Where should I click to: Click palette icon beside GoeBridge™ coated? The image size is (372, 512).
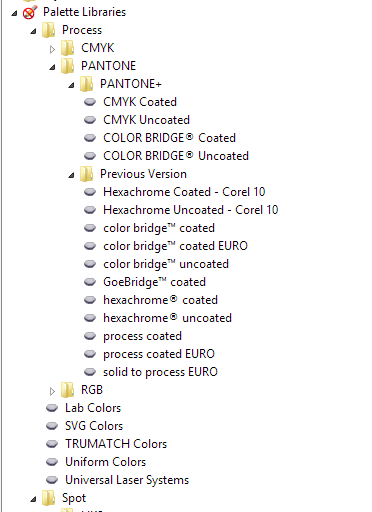click(90, 282)
